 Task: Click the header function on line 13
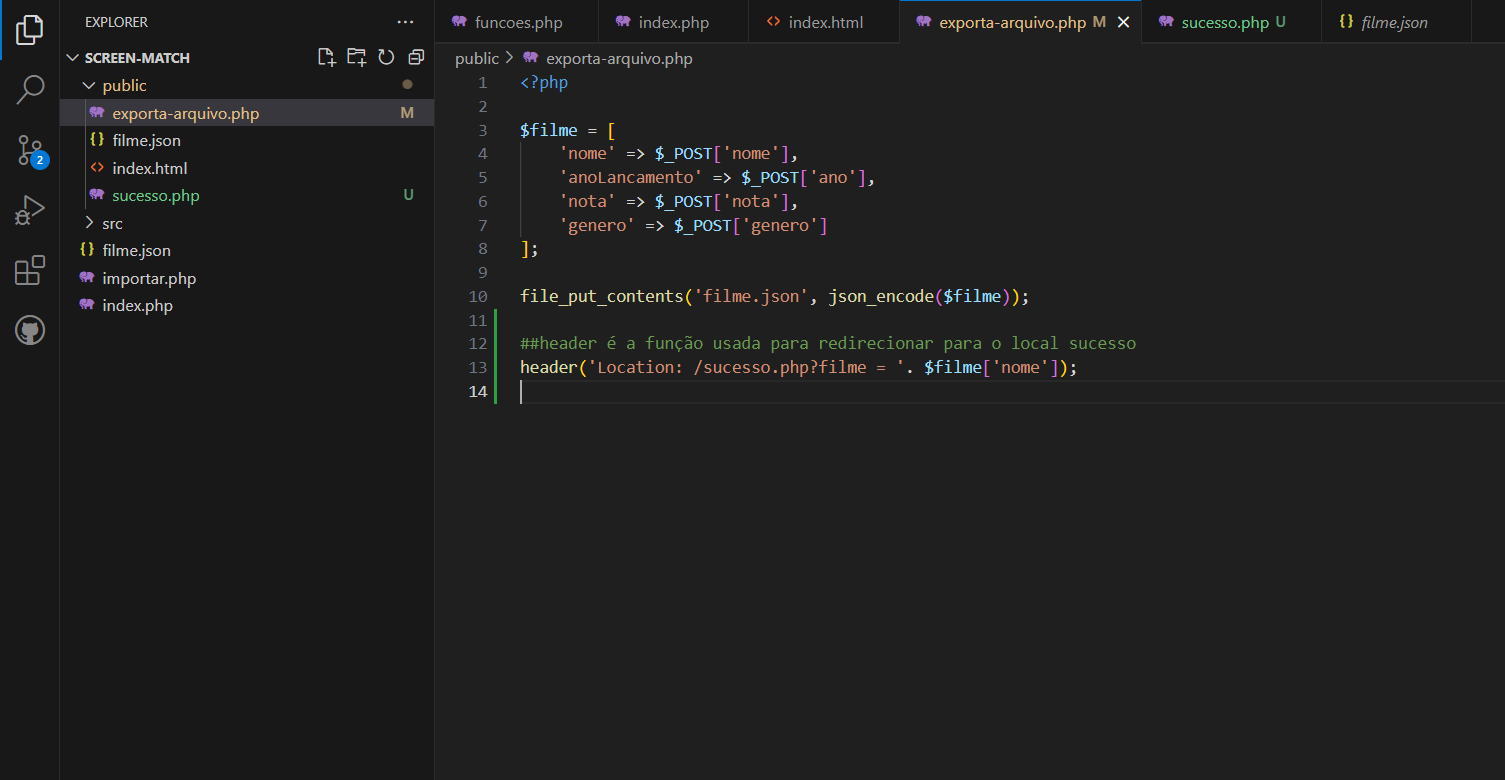tap(549, 367)
